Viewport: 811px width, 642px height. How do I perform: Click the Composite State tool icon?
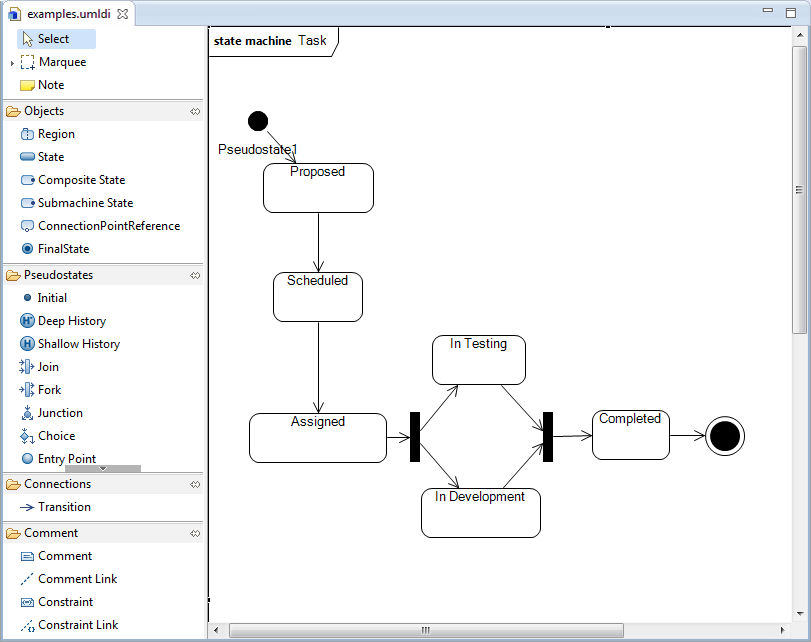coord(27,180)
